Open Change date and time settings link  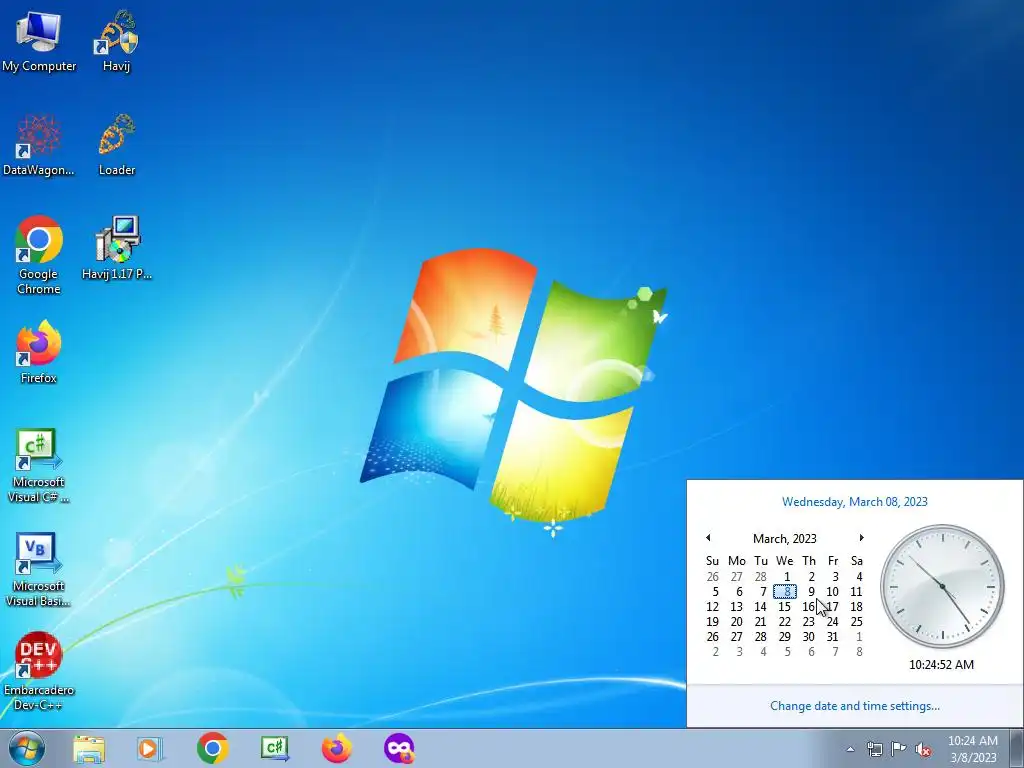coord(854,706)
